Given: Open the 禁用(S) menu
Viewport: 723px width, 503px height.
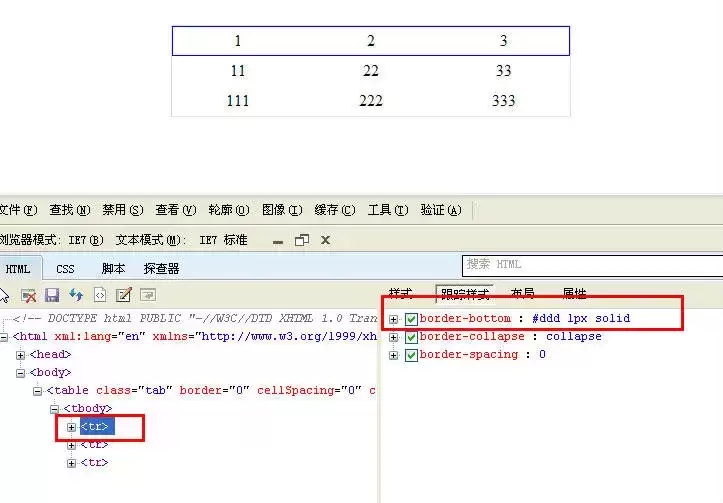Looking at the screenshot, I should pos(123,210).
